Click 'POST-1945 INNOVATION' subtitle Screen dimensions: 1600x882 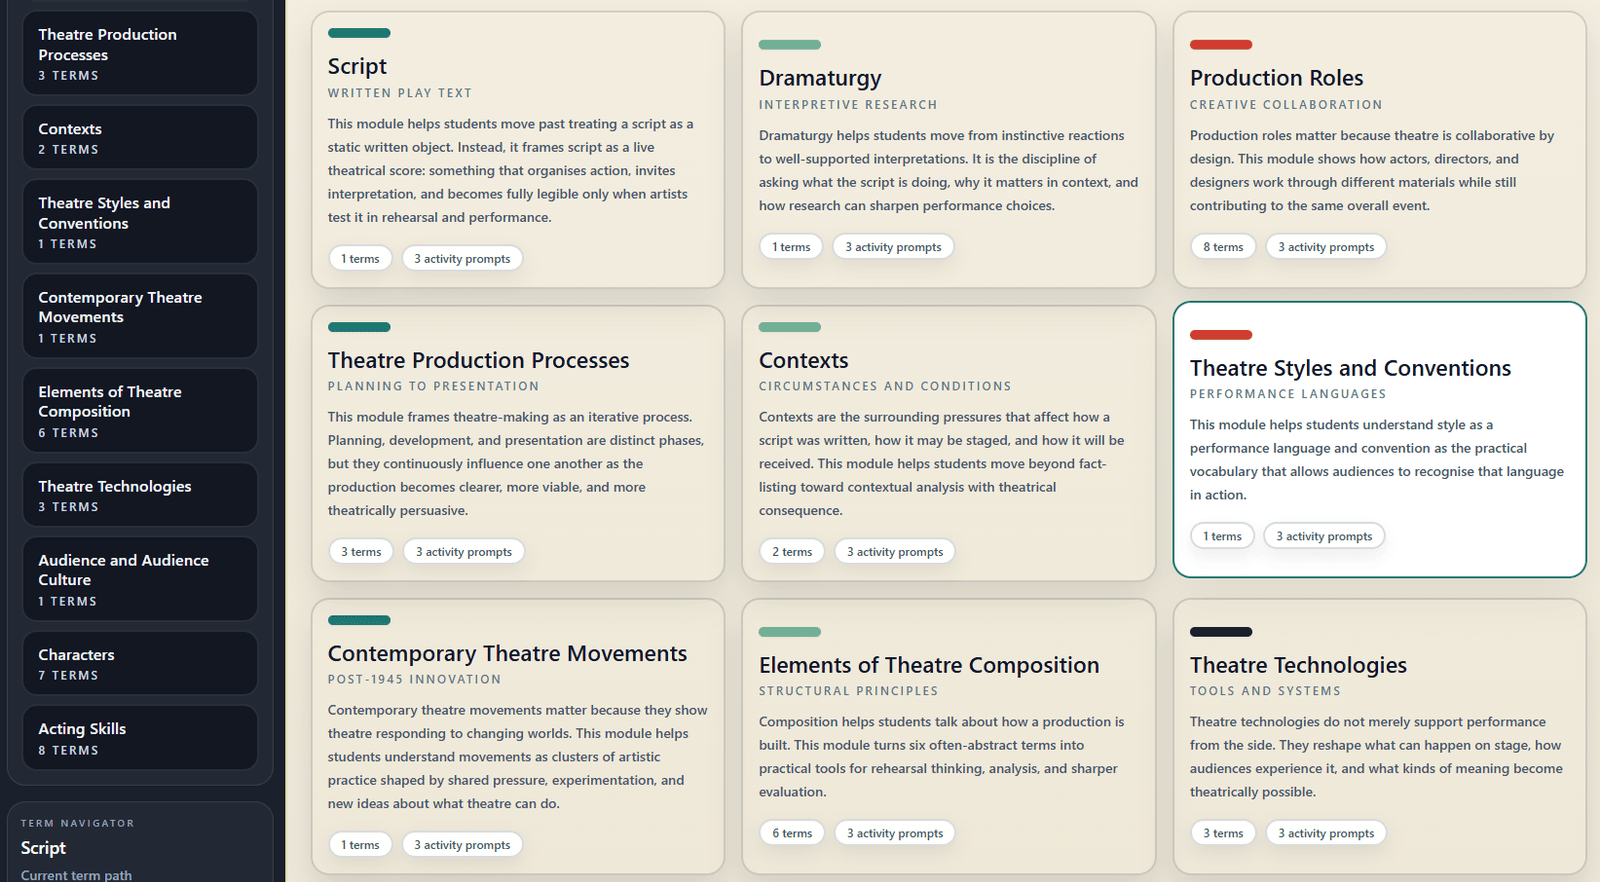pos(415,679)
